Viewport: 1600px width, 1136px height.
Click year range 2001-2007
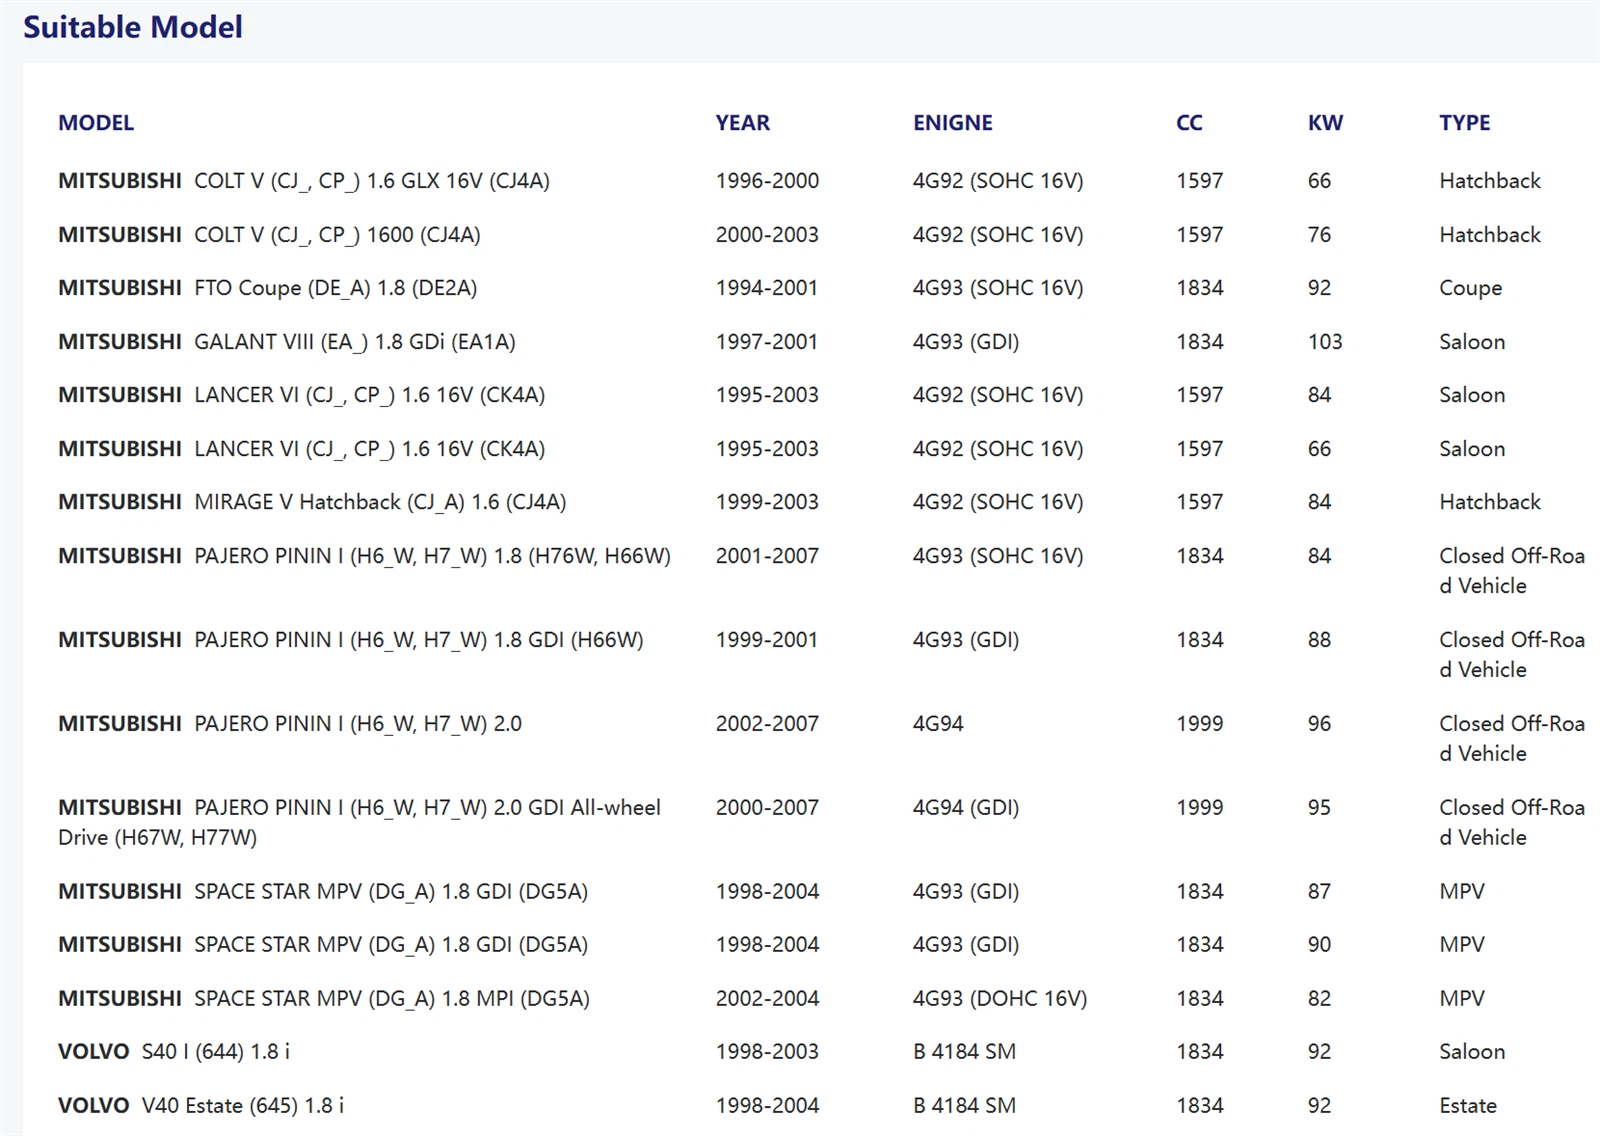tap(767, 556)
